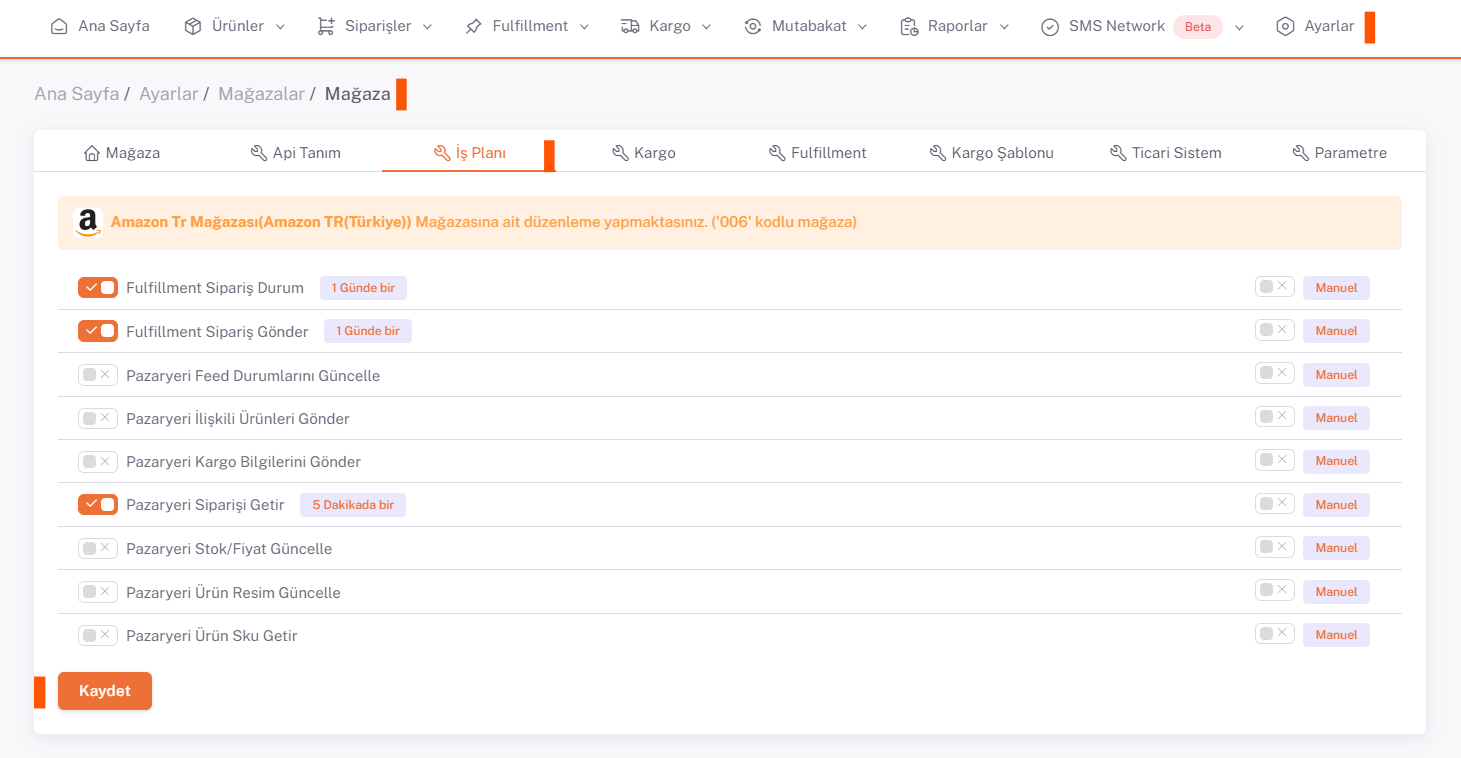The height and width of the screenshot is (758, 1461).
Task: Toggle the Manuel switch for Pazaryeri Ürün Sku Getir
Action: [1275, 634]
